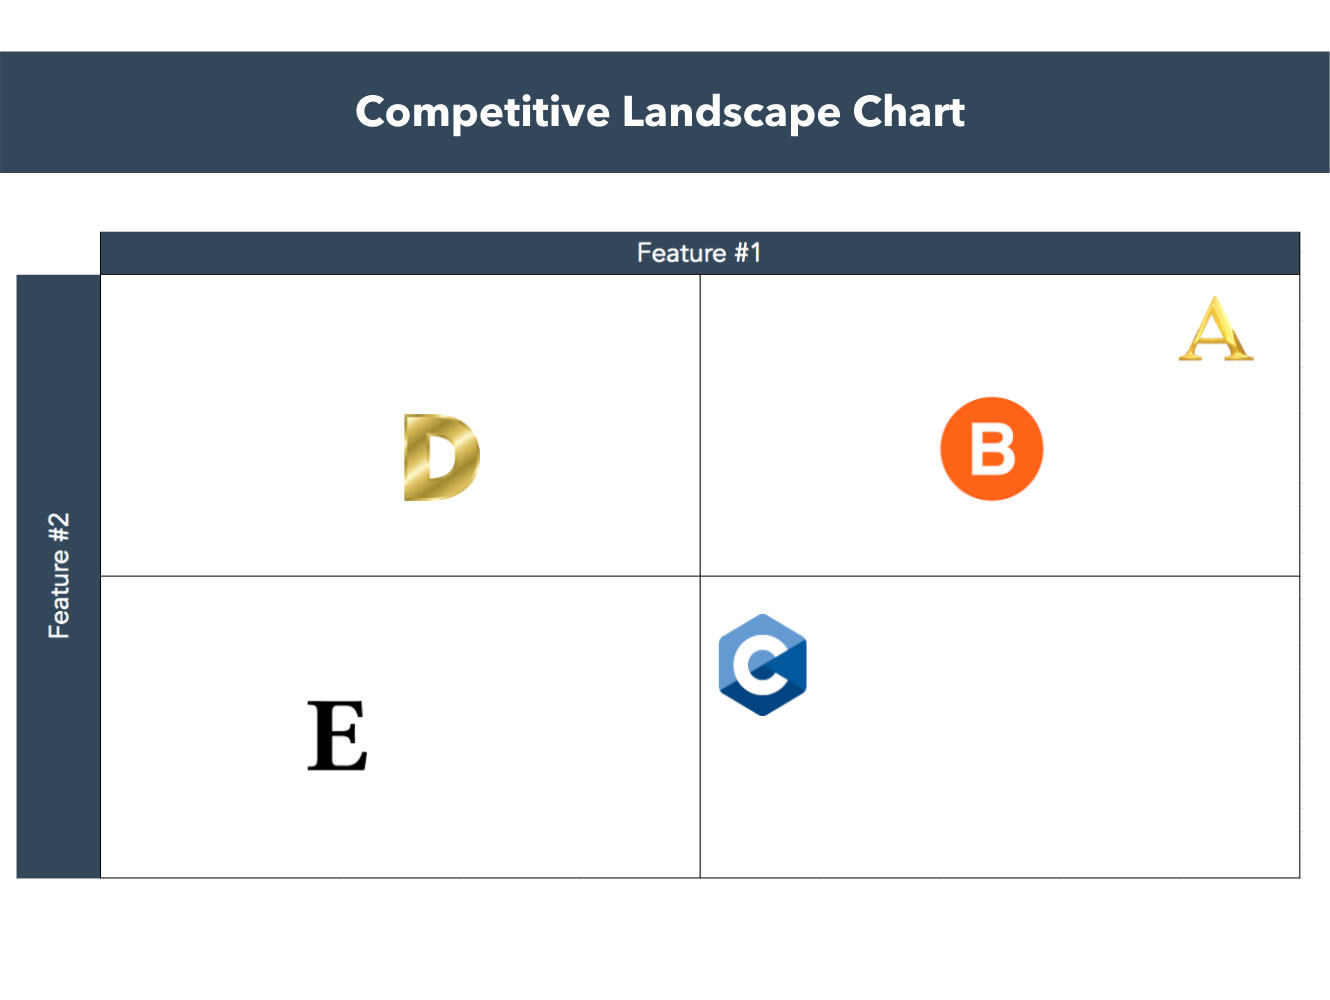
Task: Select the word "Landscape" in the title
Action: (730, 112)
